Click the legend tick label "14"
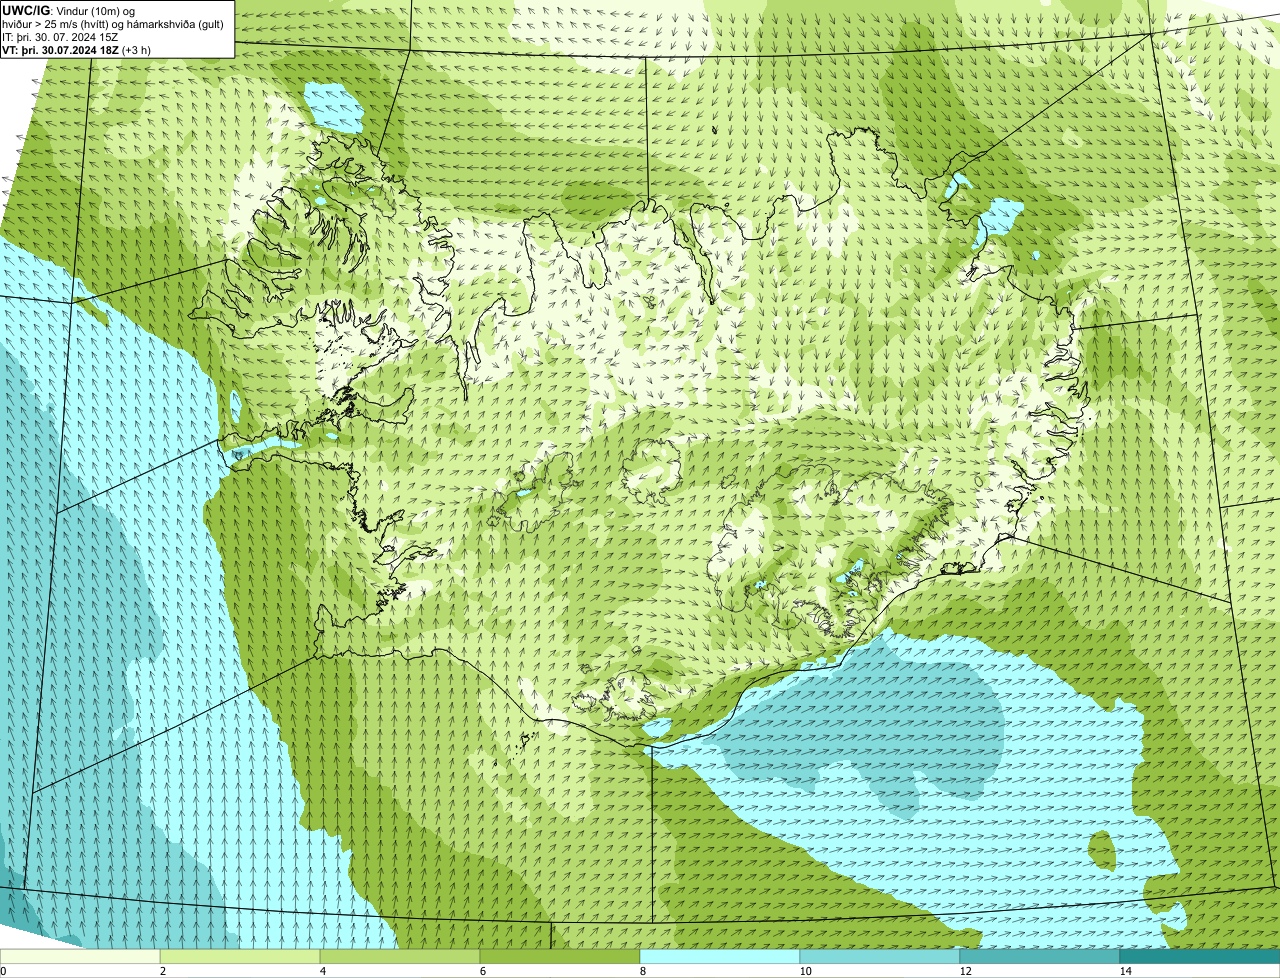Image resolution: width=1280 pixels, height=978 pixels. pyautogui.click(x=1125, y=971)
